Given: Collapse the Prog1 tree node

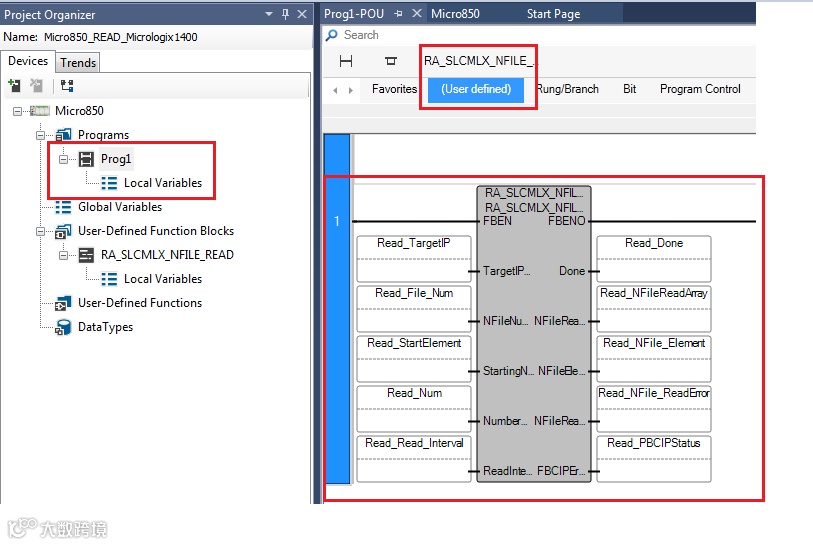Looking at the screenshot, I should coord(63,159).
